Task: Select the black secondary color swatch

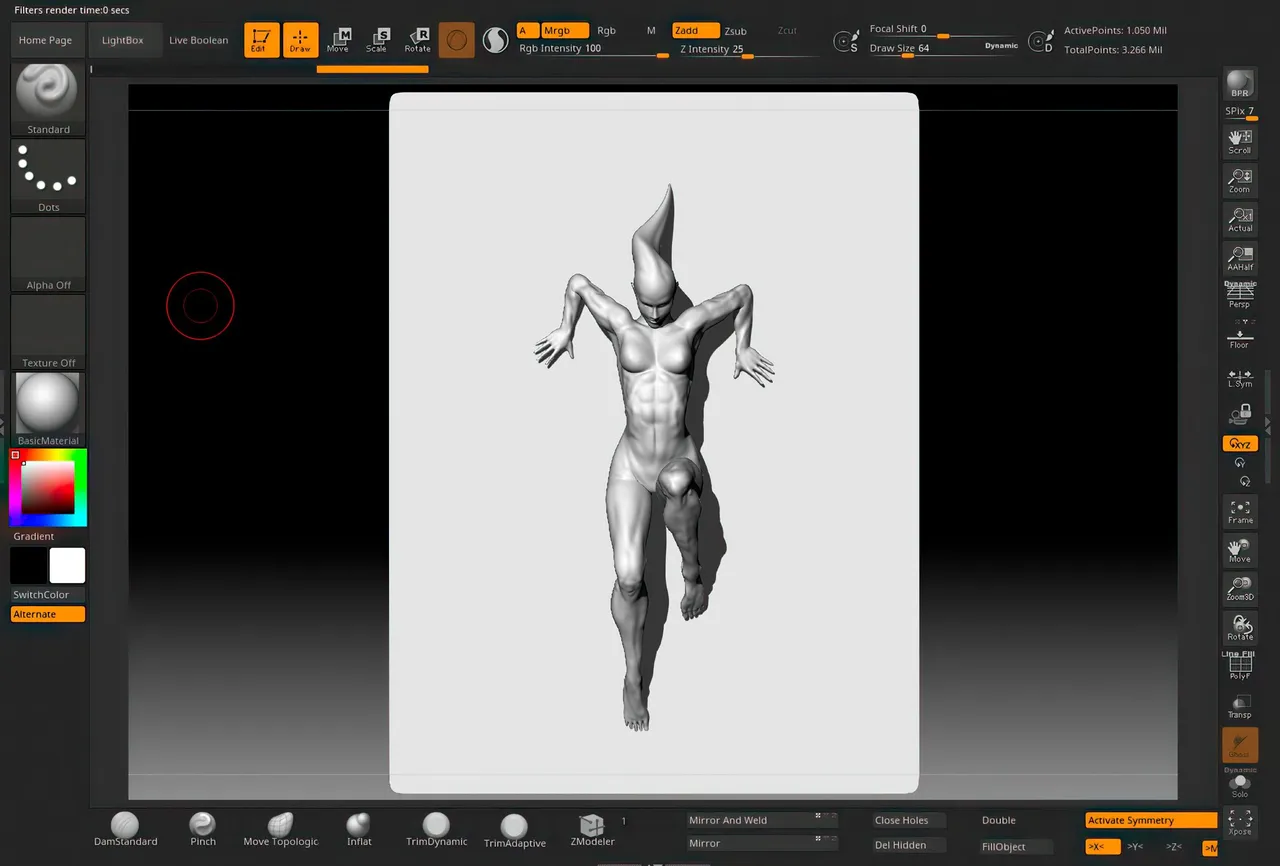Action: 29,565
